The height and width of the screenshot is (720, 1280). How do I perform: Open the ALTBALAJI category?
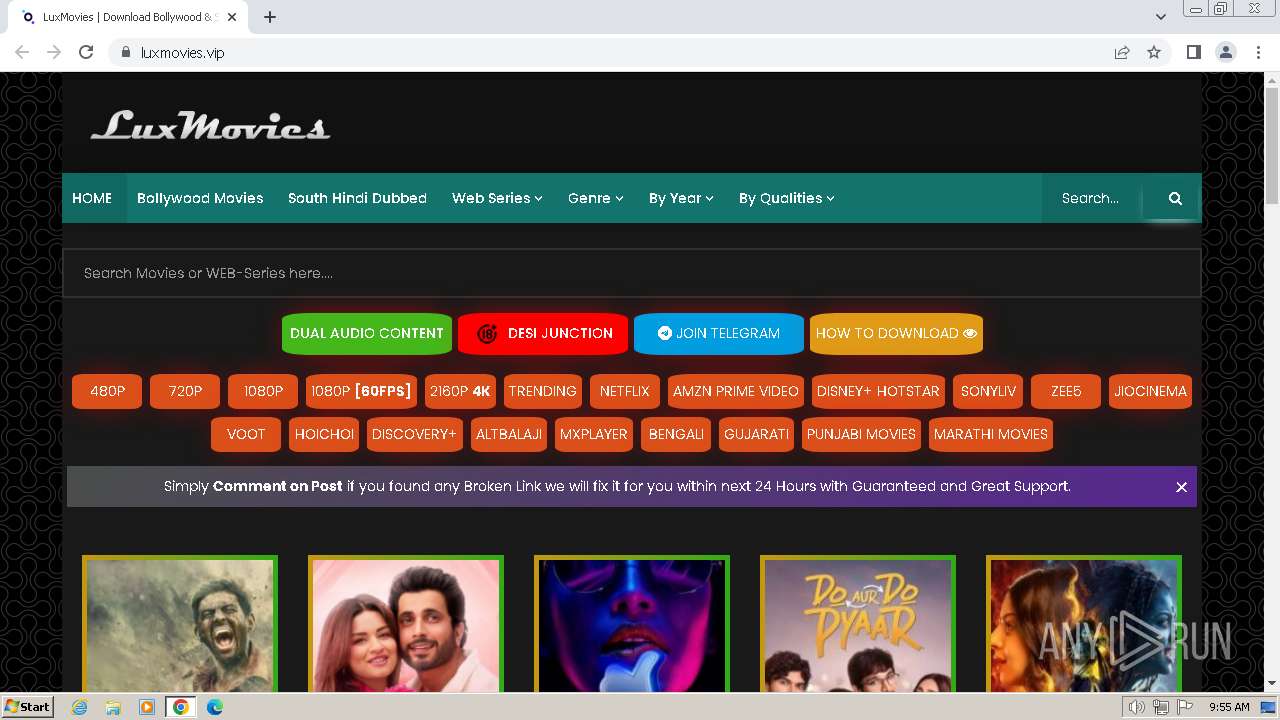[x=509, y=434]
